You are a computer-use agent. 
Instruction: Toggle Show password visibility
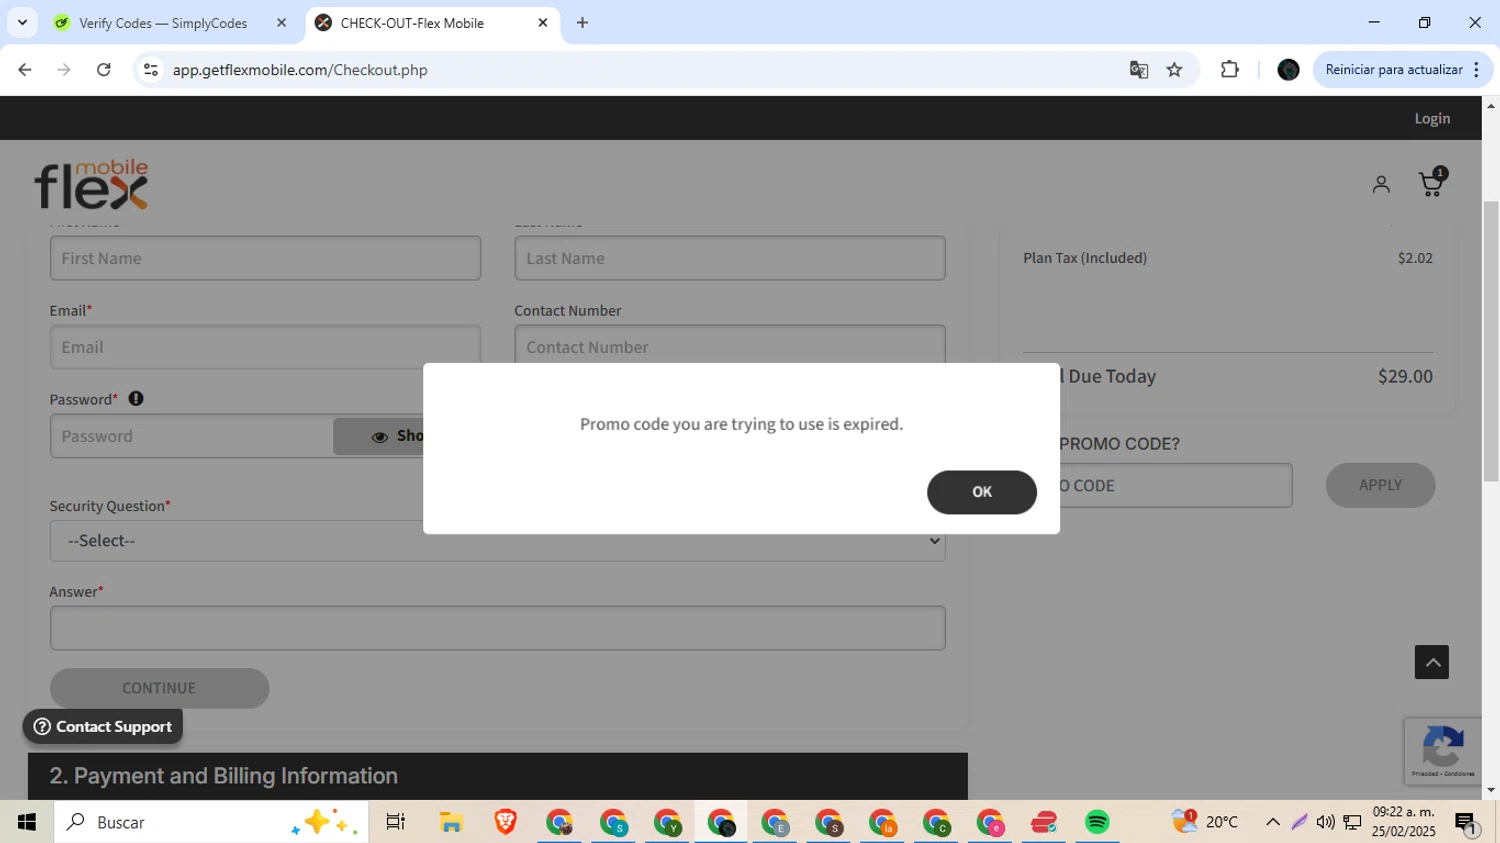[380, 436]
